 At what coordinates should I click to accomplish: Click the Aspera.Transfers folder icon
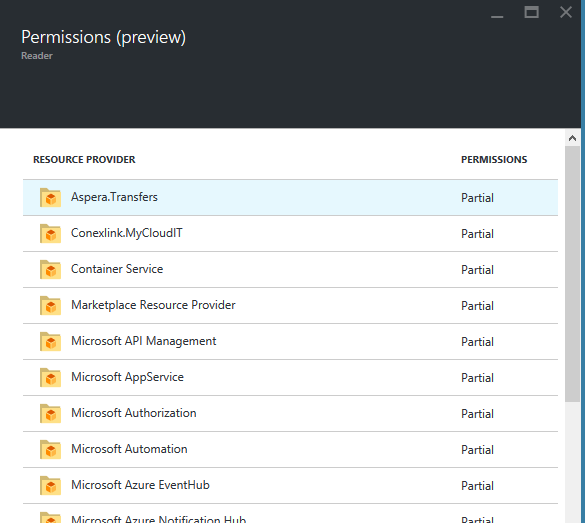50,197
